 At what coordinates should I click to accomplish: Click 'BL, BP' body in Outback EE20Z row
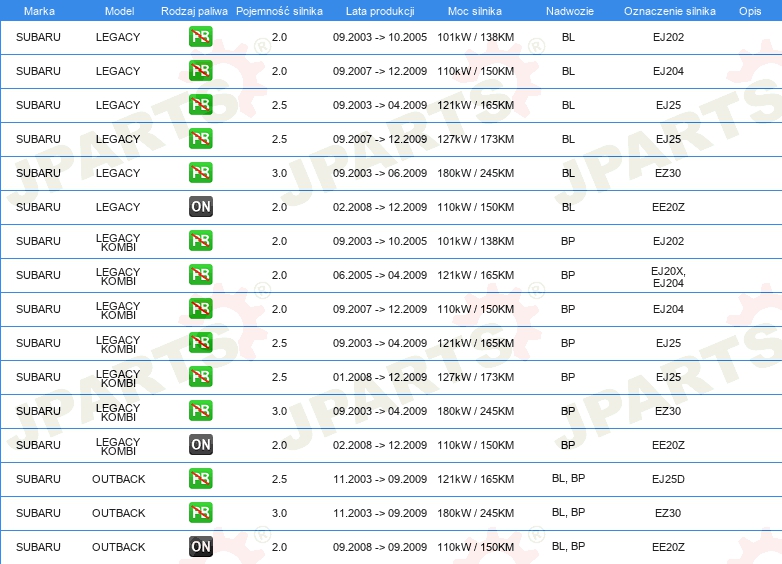[x=569, y=546]
